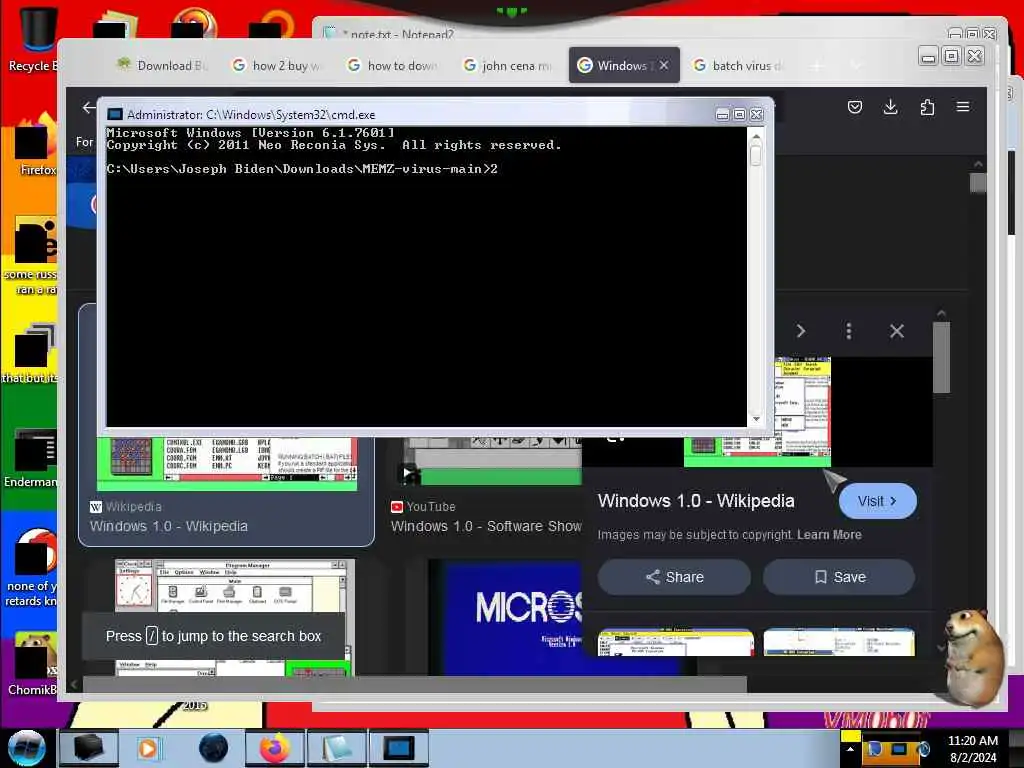This screenshot has height=768, width=1024.
Task: Click the cmd window title bar icon
Action: pyautogui.click(x=114, y=114)
